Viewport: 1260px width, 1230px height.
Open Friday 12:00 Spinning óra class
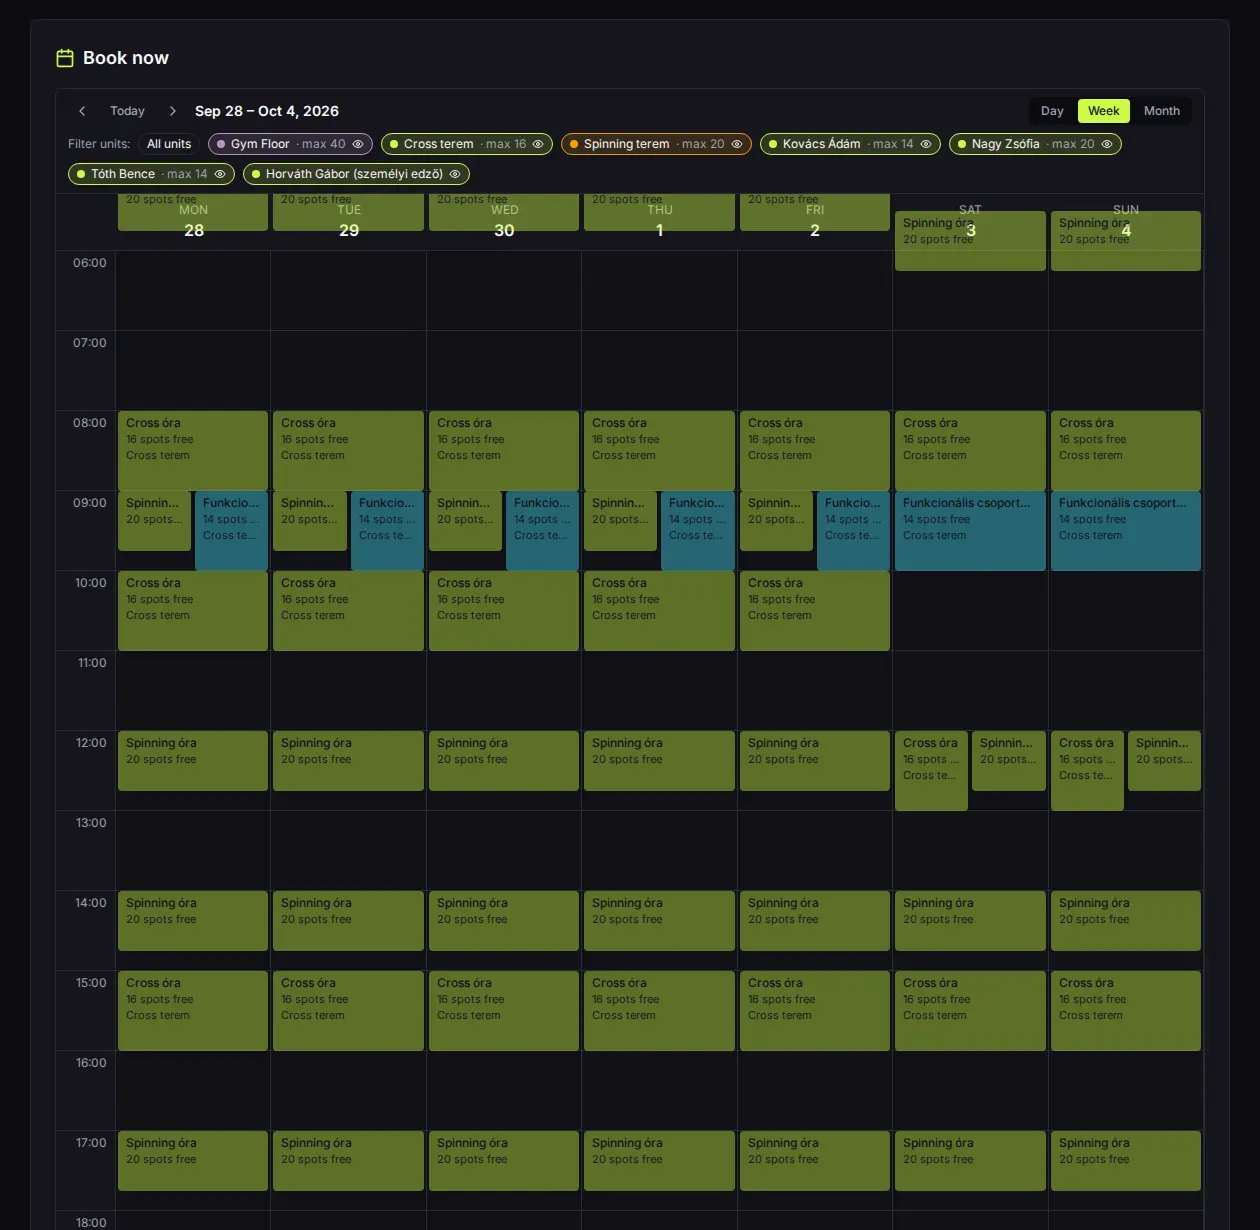[815, 760]
